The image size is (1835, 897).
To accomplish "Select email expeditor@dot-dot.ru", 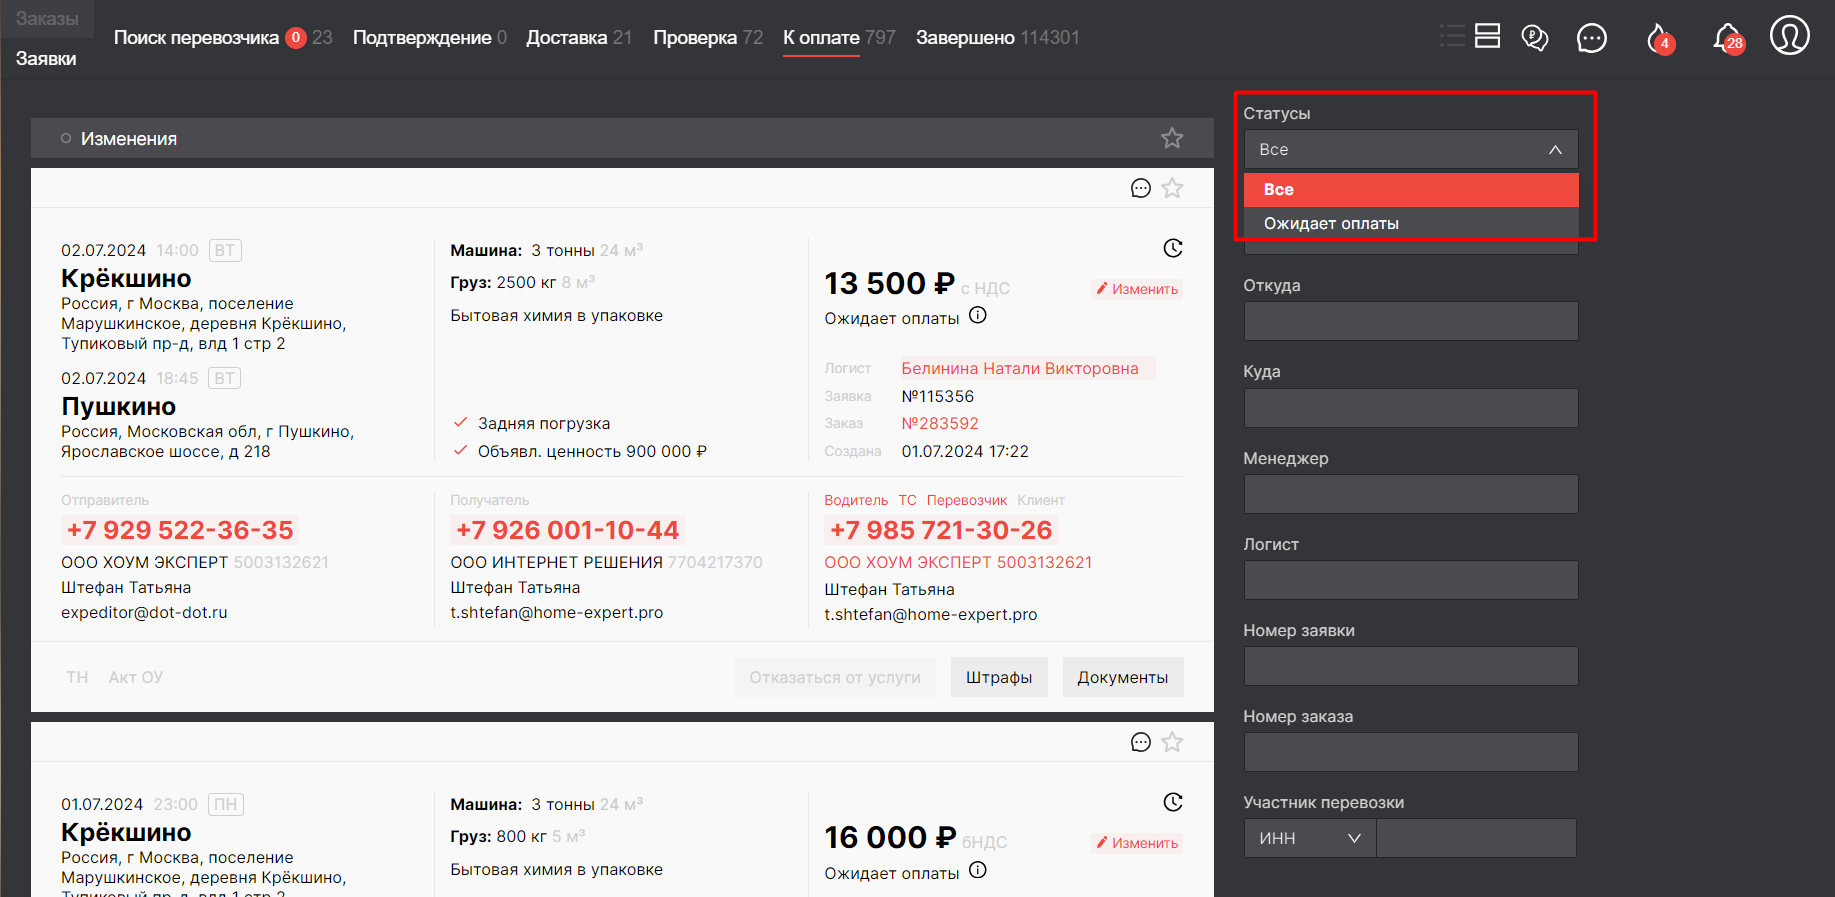I will pos(144,612).
